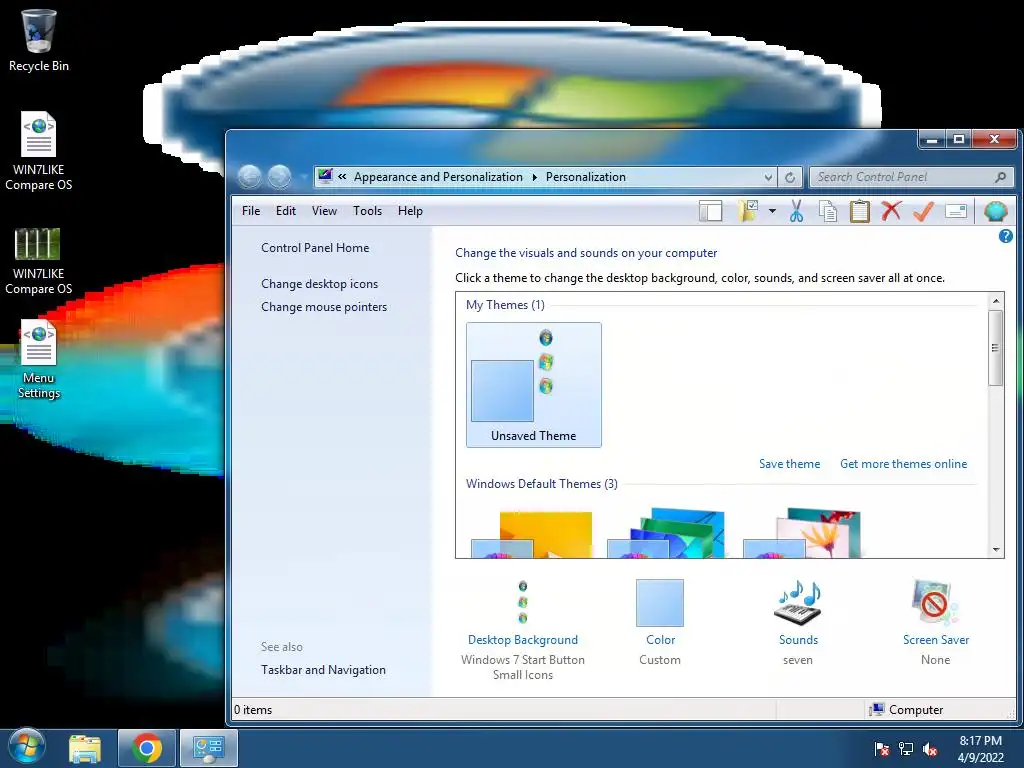Viewport: 1024px width, 768px height.
Task: Expand the address bar history dropdown
Action: (x=768, y=177)
